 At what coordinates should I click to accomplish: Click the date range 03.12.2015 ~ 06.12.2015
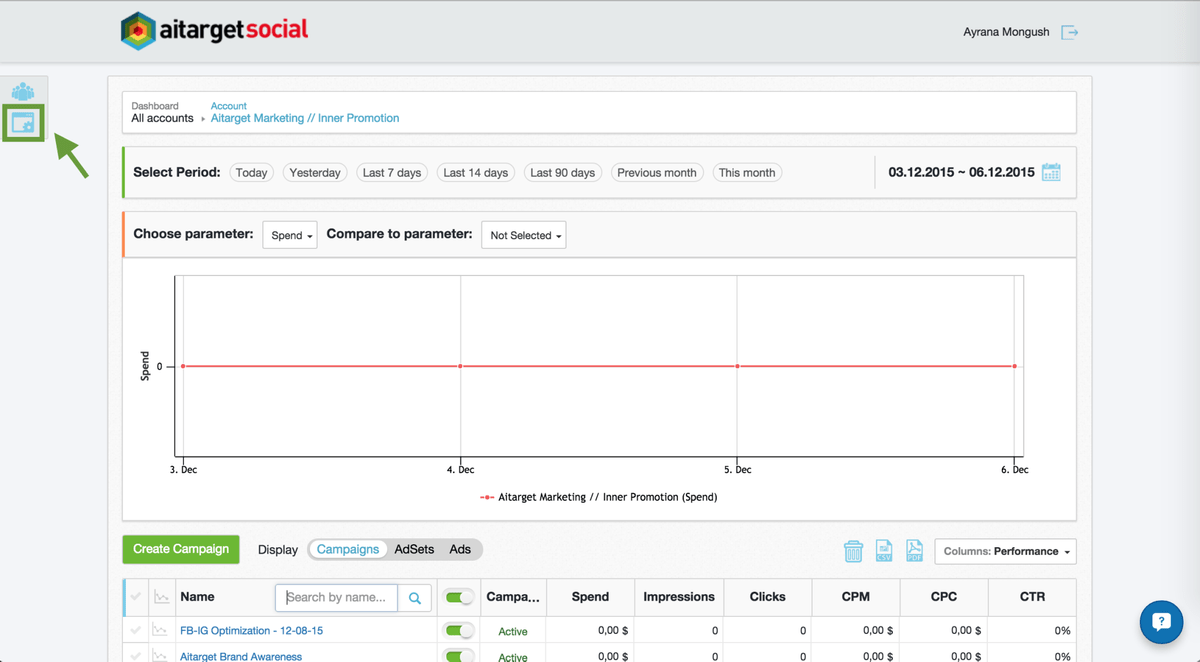click(961, 172)
